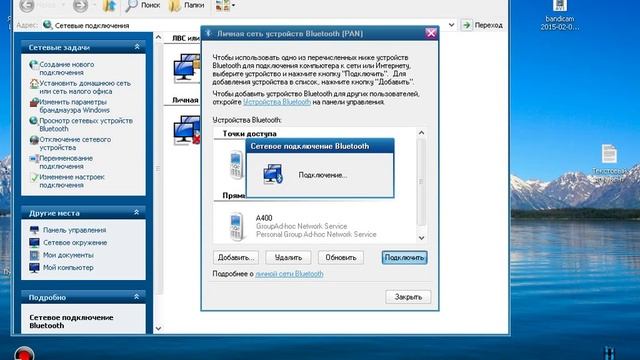This screenshot has width=640, height=360.
Task: Click the Up folder icon in toolbar
Action: [109, 5]
